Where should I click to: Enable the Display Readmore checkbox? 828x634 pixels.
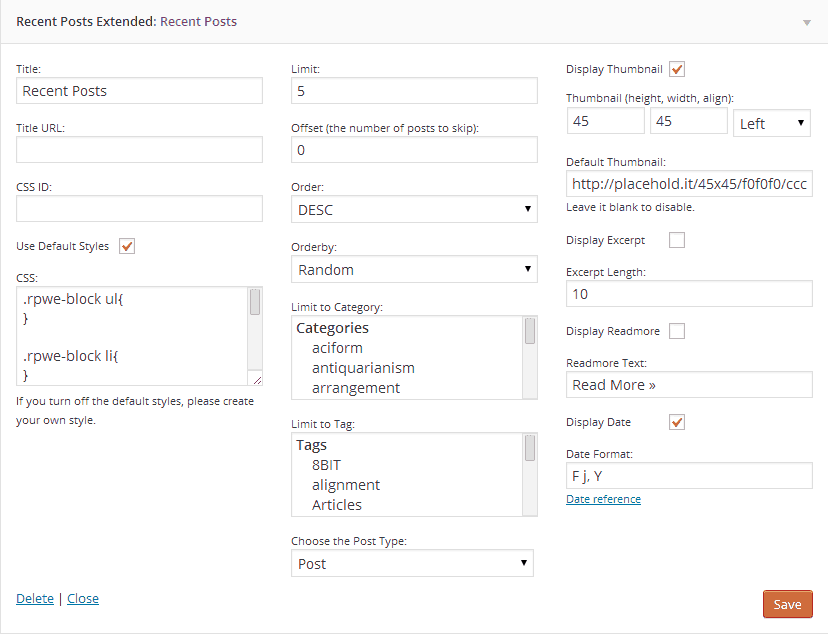(x=677, y=331)
